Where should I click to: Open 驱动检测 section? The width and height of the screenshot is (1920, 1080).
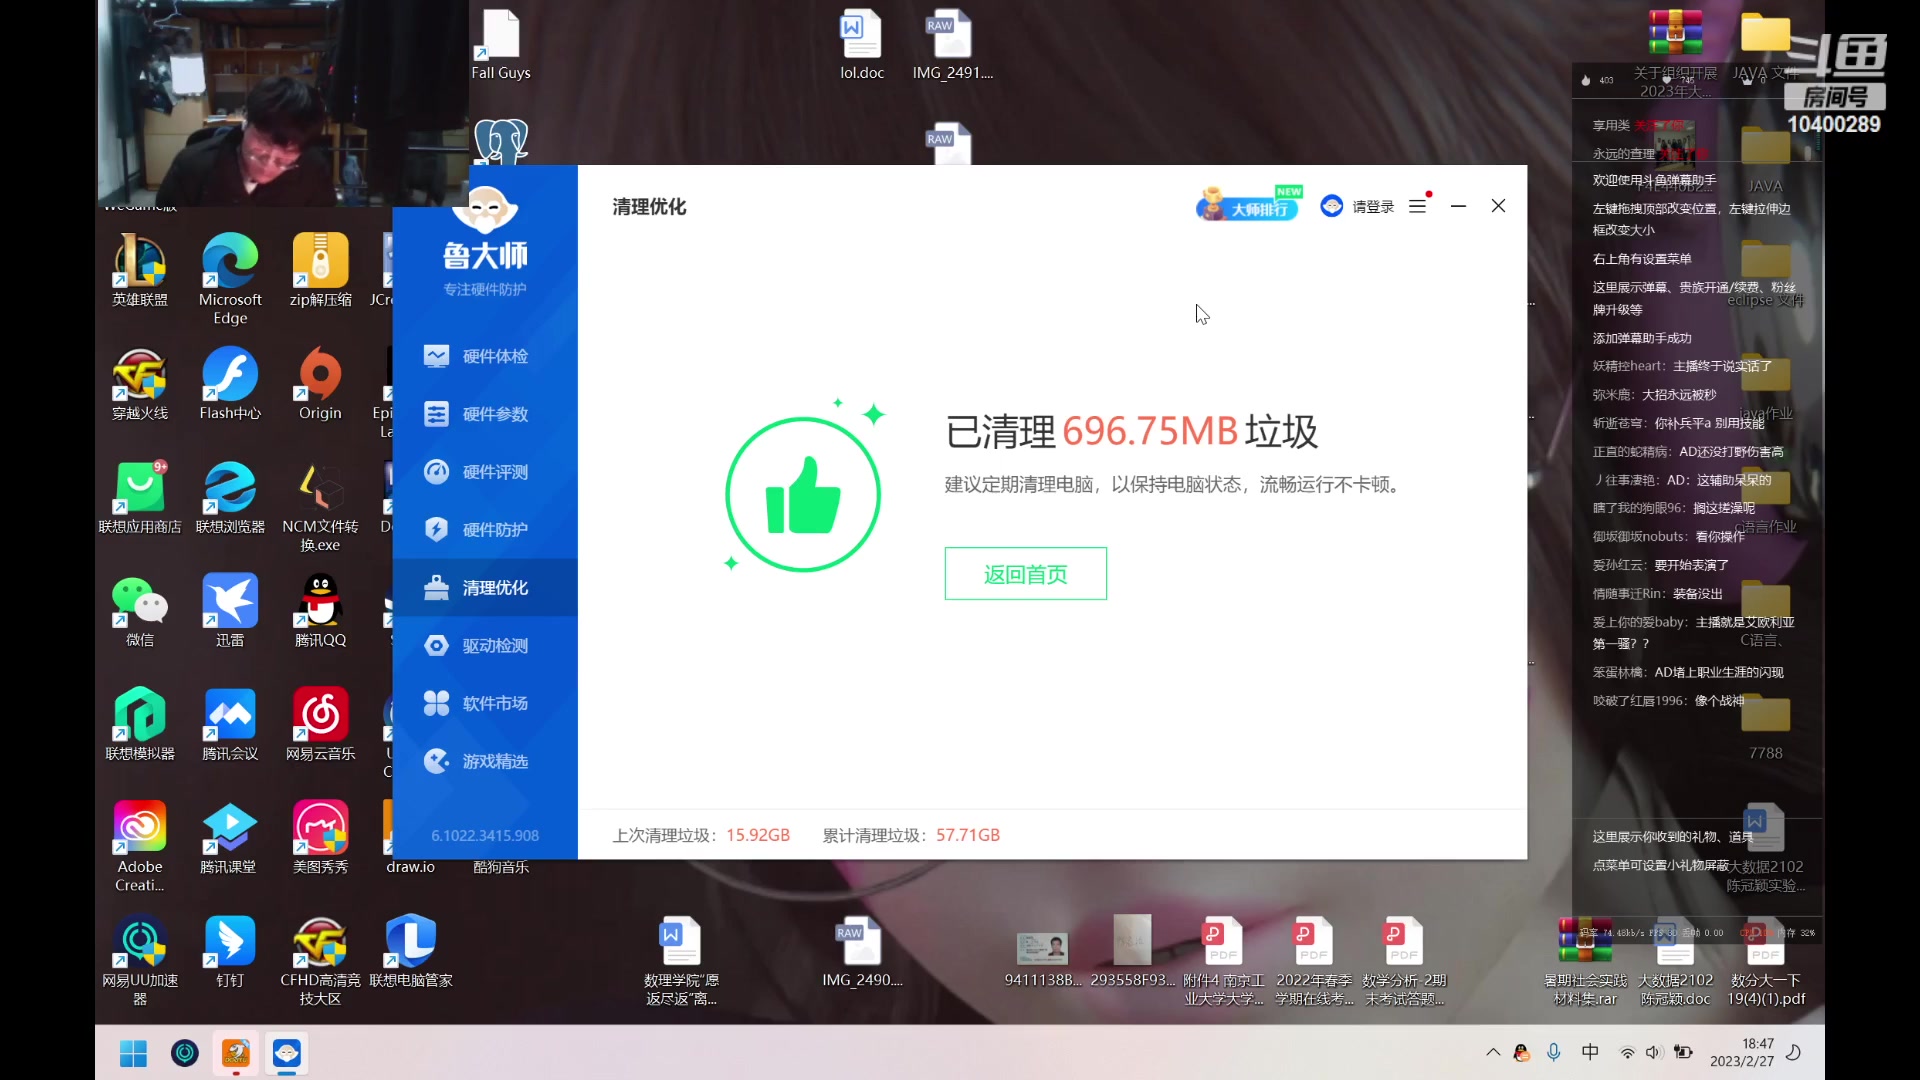coord(485,646)
